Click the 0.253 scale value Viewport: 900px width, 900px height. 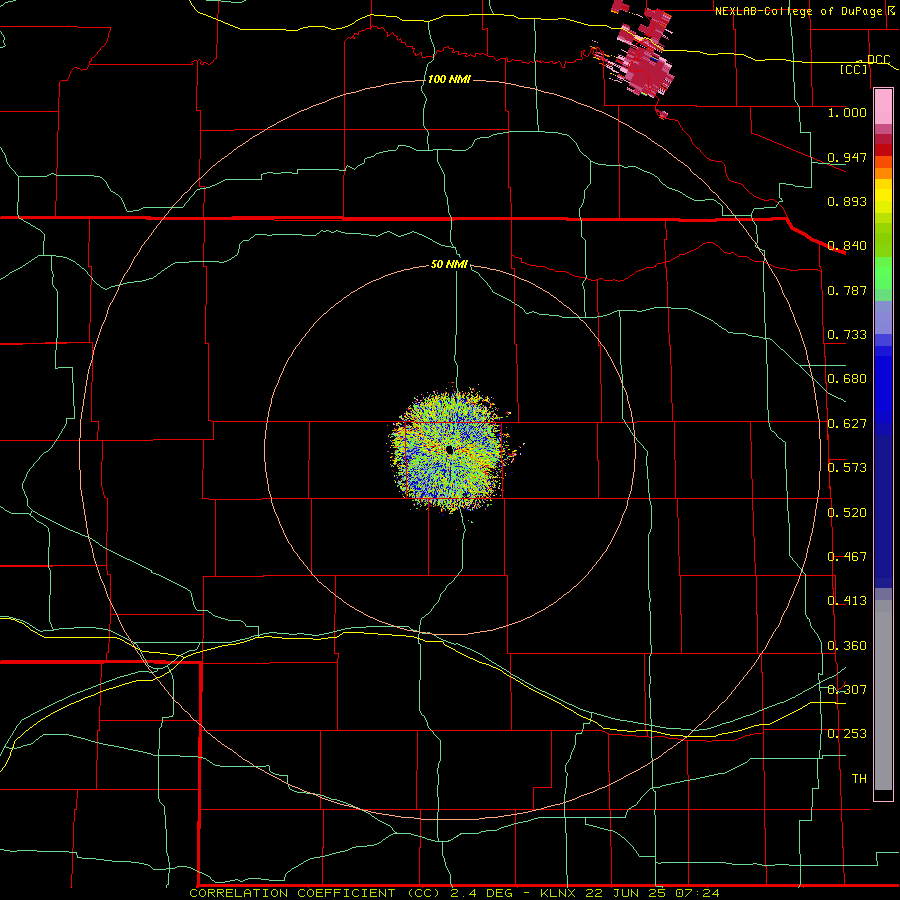click(847, 734)
